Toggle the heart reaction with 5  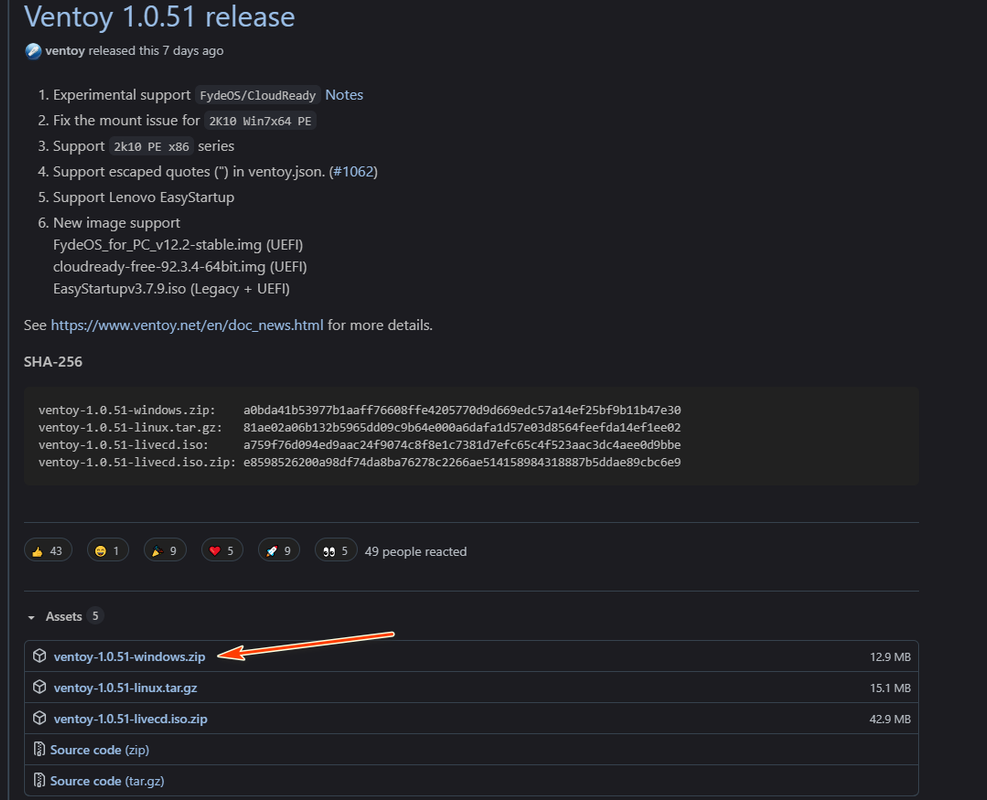(x=222, y=551)
